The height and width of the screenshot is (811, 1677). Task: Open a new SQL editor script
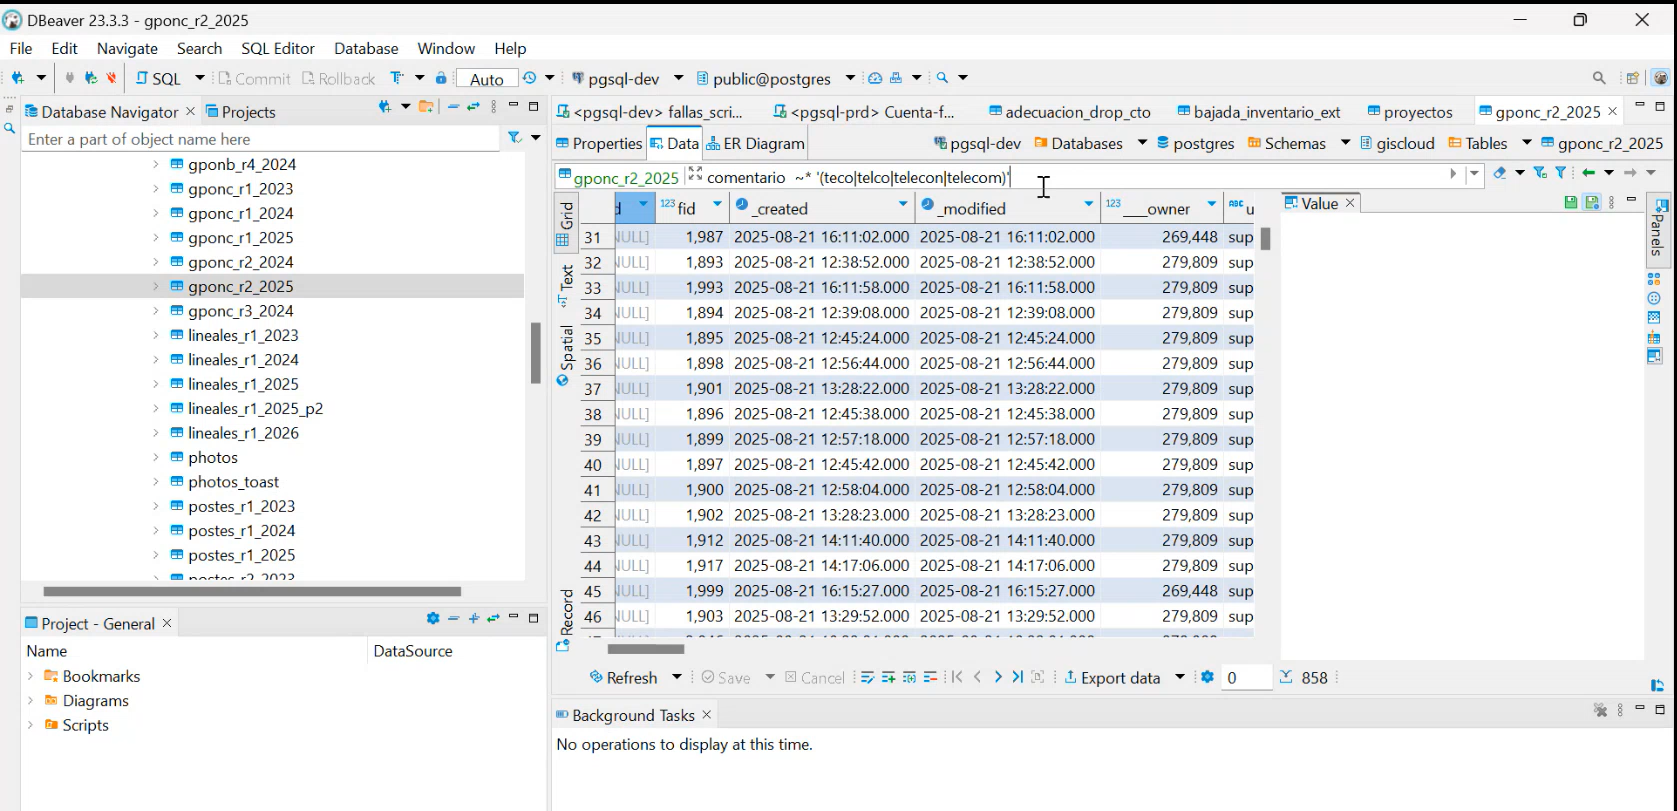[158, 78]
